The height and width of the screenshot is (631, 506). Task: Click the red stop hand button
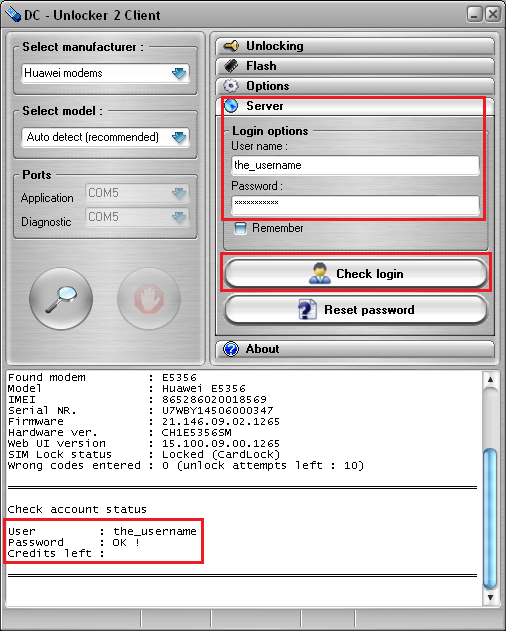tap(149, 299)
